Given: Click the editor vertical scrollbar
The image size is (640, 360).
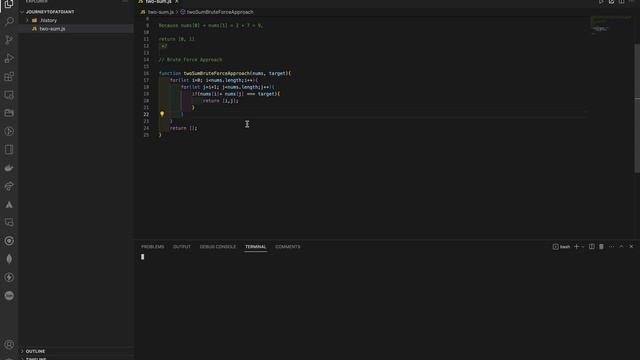Looking at the screenshot, I should [x=637, y=108].
